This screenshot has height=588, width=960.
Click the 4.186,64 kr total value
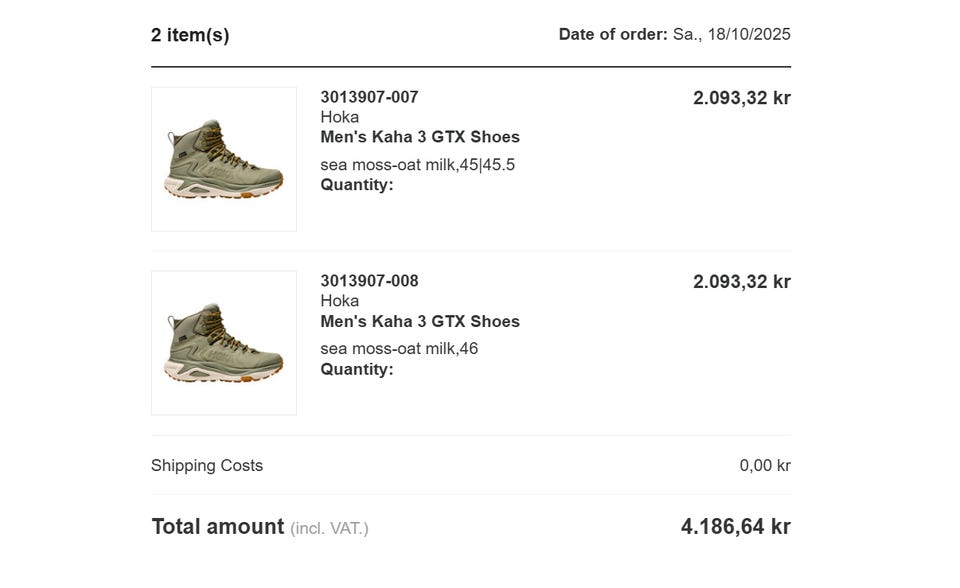735,527
